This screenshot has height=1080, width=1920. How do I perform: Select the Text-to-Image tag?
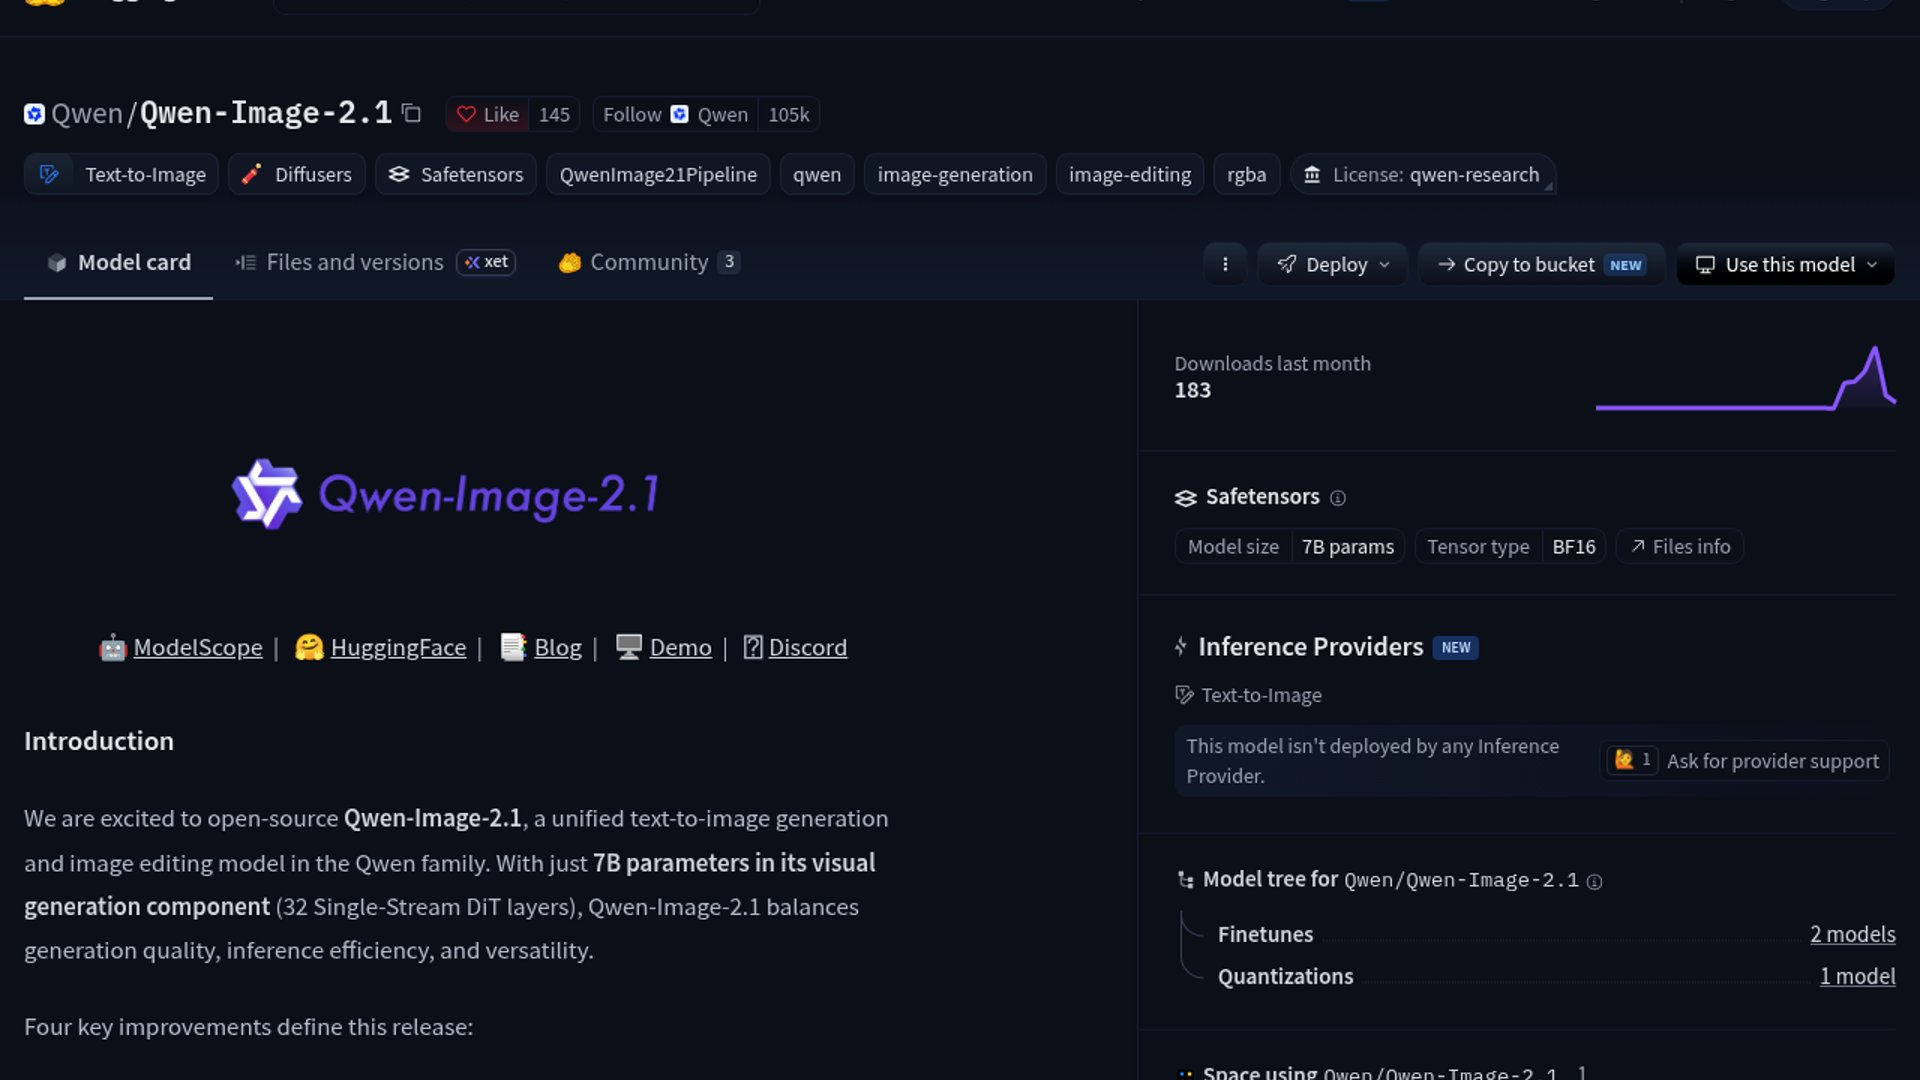[x=121, y=175]
